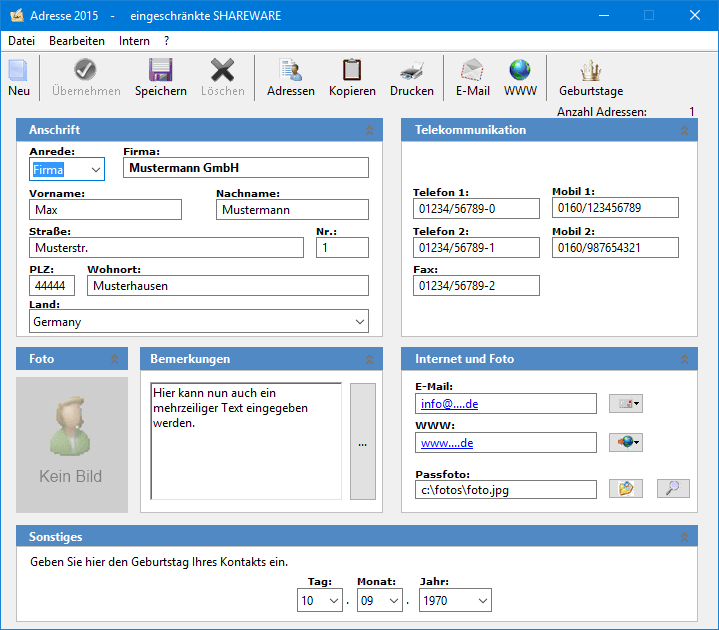Viewport: 719px width, 630px height.
Task: Click the Nachname field
Action: coord(293,210)
